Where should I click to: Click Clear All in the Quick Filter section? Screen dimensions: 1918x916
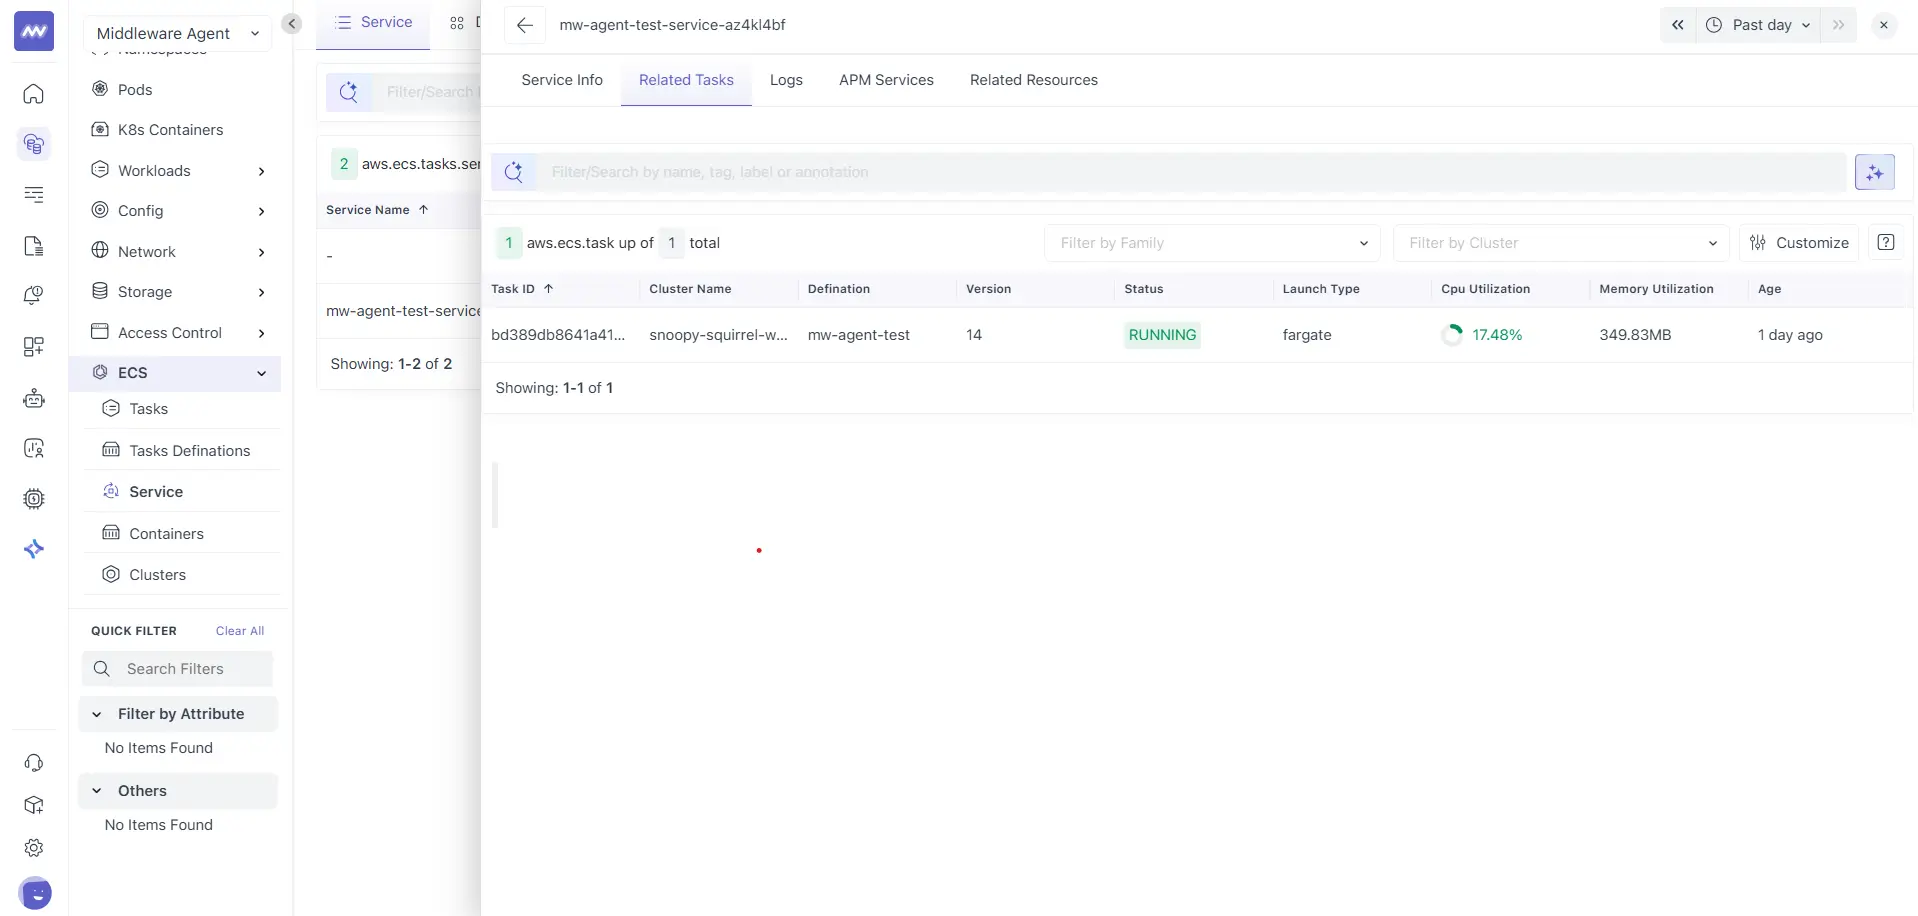point(239,630)
